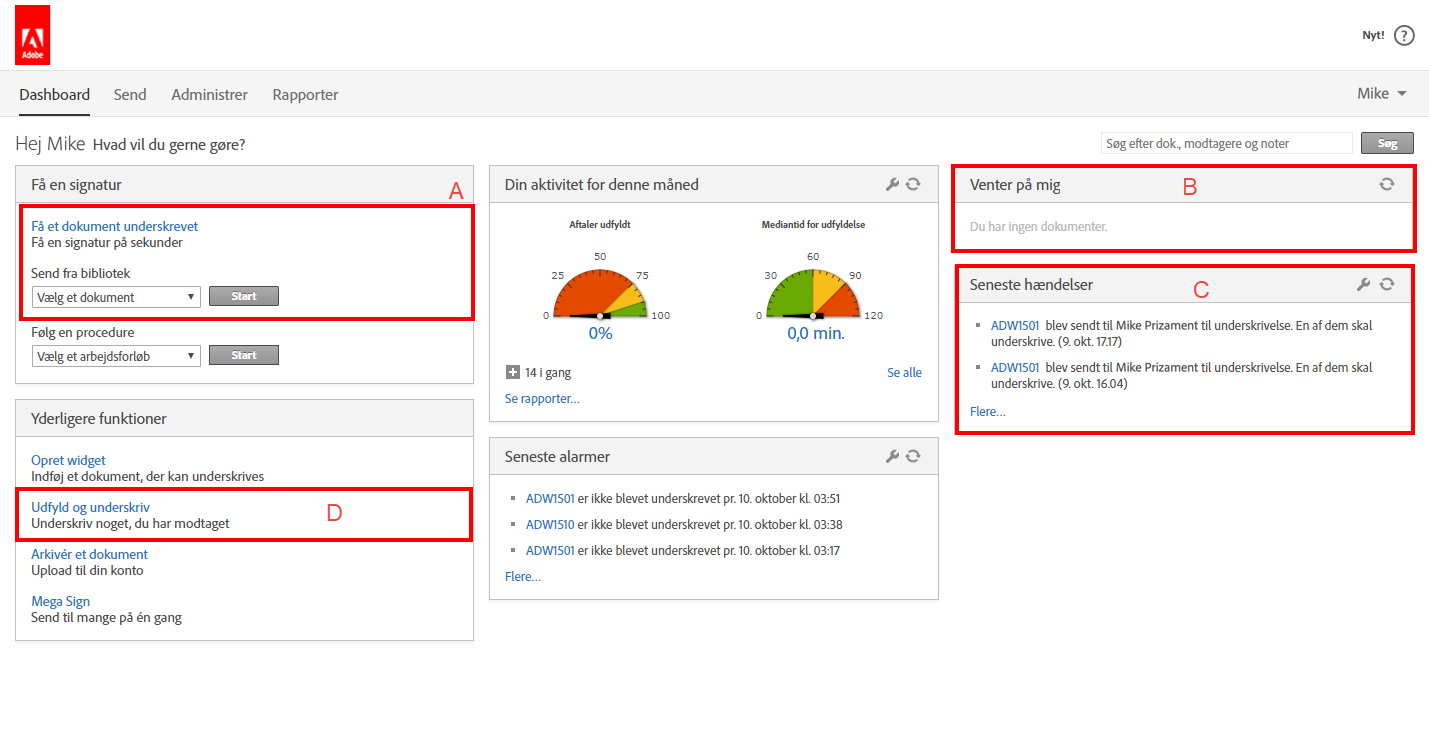Refresh the Seneste alarmer panel
This screenshot has width=1429, height=752.
pos(913,456)
